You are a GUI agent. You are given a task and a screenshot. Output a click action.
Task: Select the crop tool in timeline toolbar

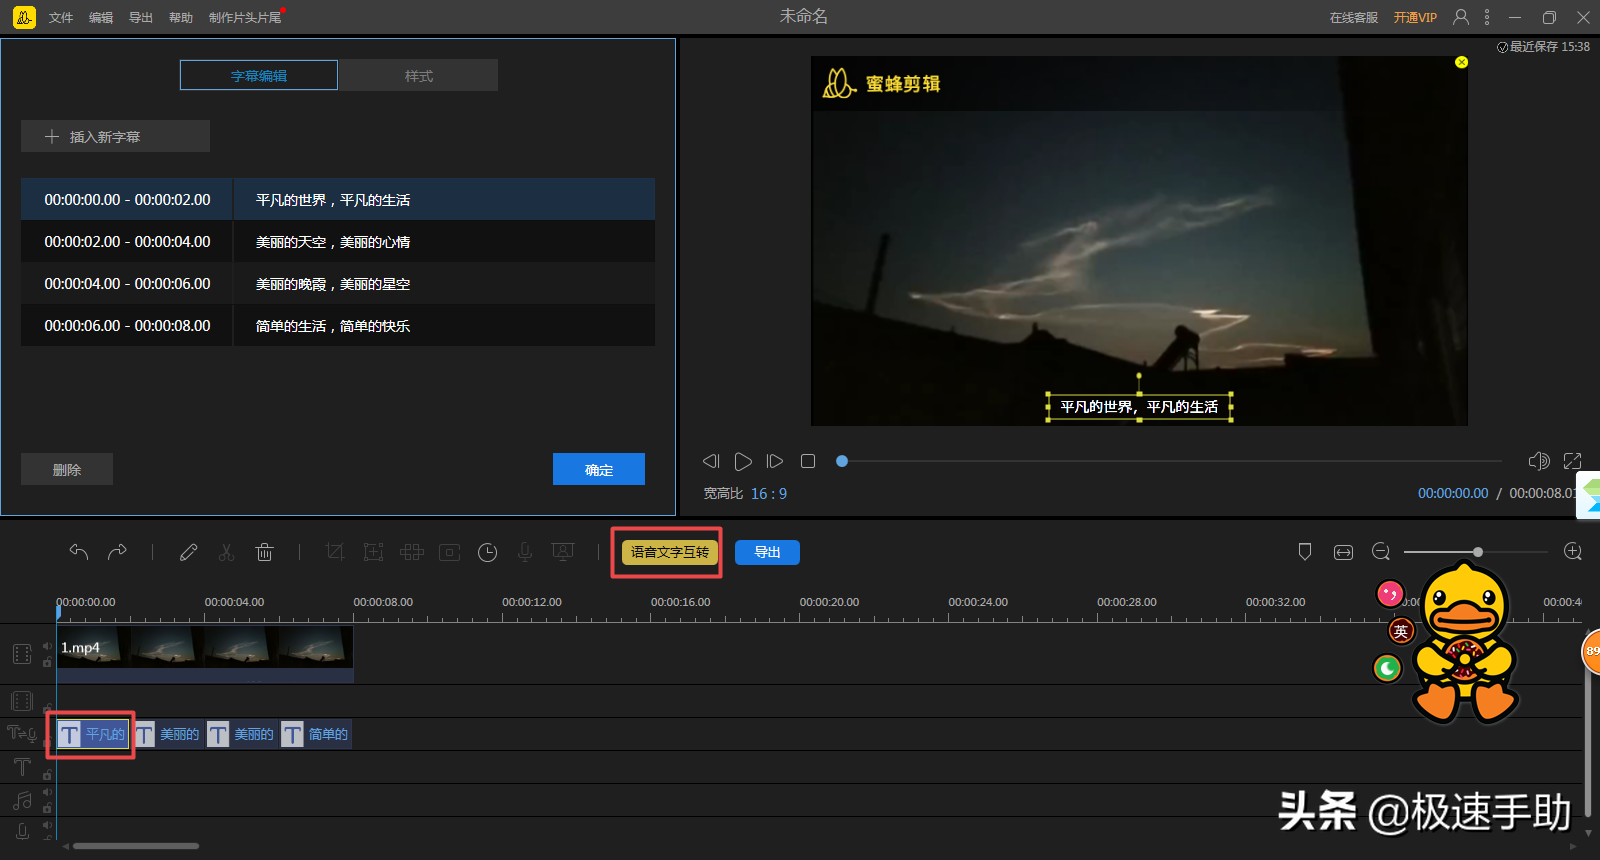tap(335, 552)
